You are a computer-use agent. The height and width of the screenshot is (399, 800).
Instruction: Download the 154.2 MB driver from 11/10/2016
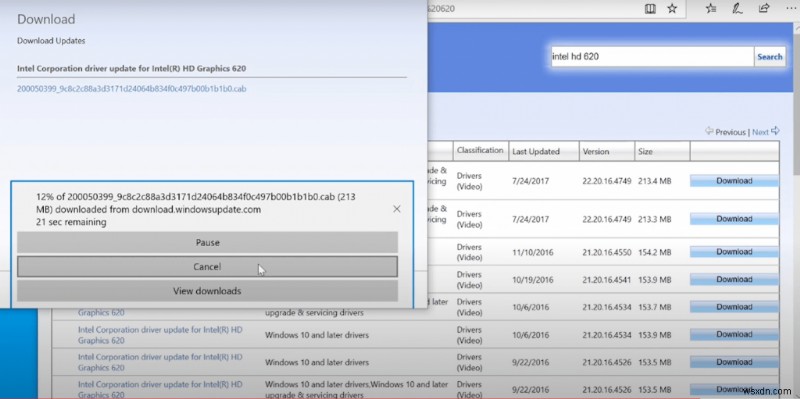click(734, 252)
